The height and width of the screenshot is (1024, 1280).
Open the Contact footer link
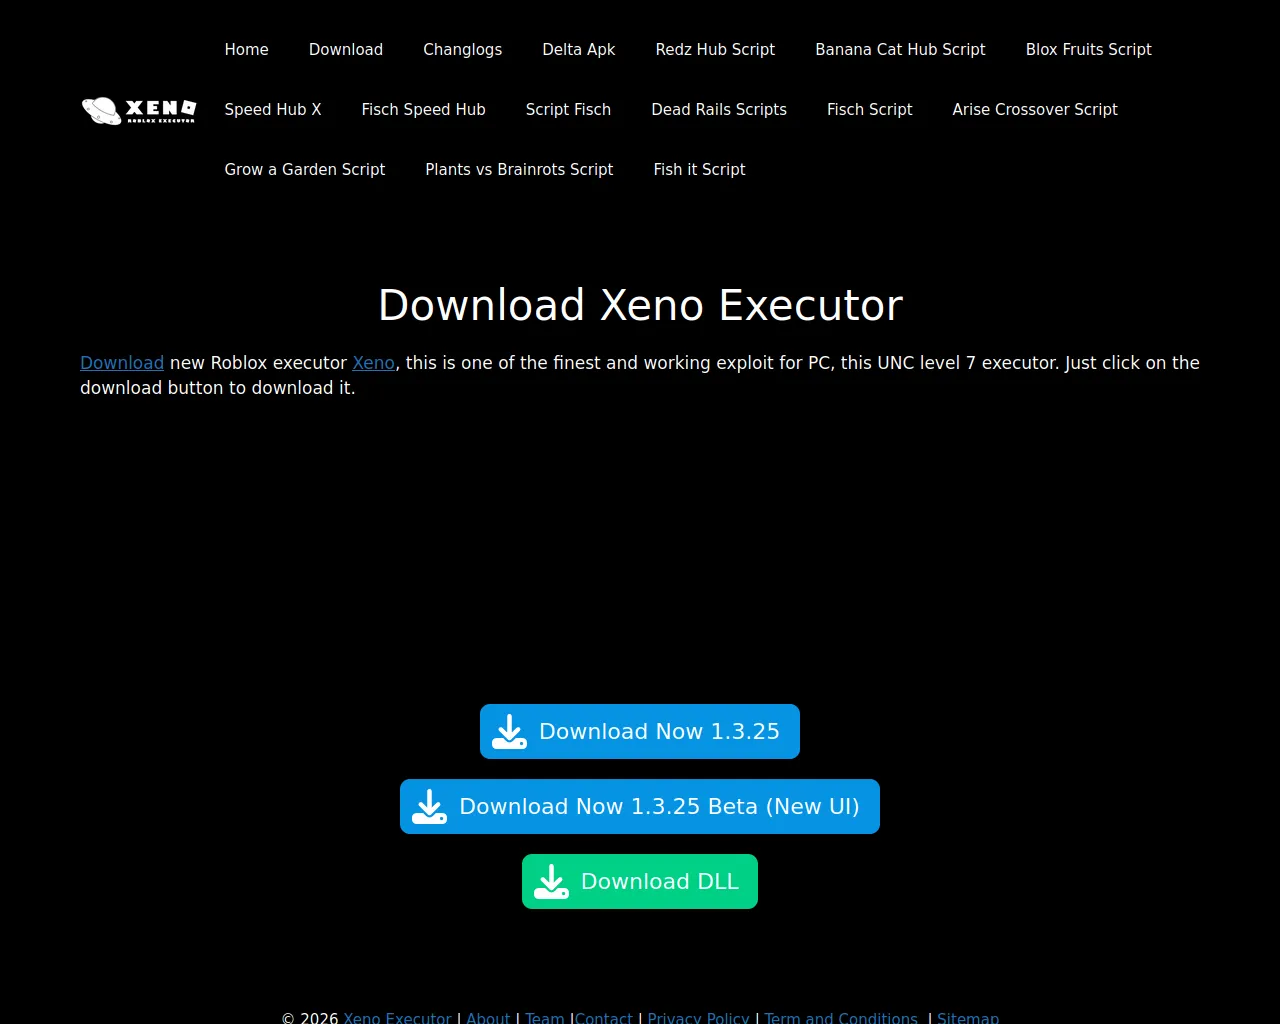[x=604, y=1018]
